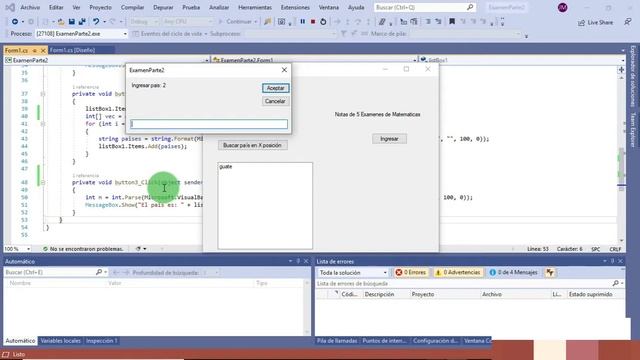The width and height of the screenshot is (640, 360).
Task: Collapse the code block at line 37
Action: [42, 94]
